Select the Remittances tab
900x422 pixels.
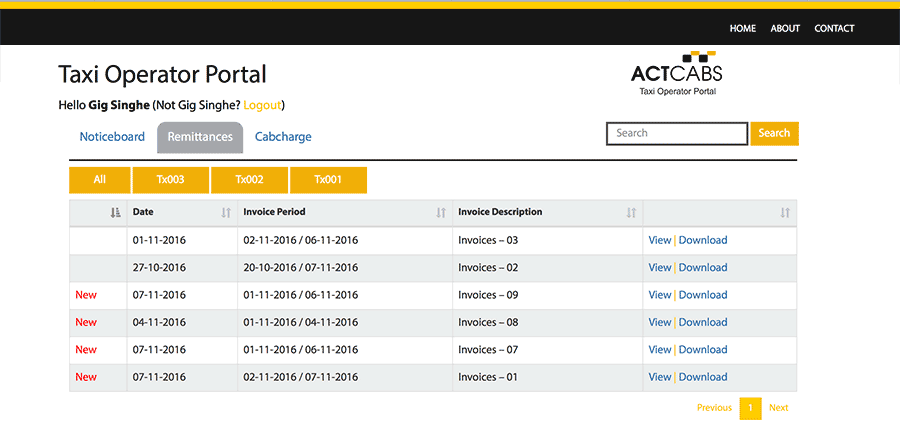click(200, 137)
